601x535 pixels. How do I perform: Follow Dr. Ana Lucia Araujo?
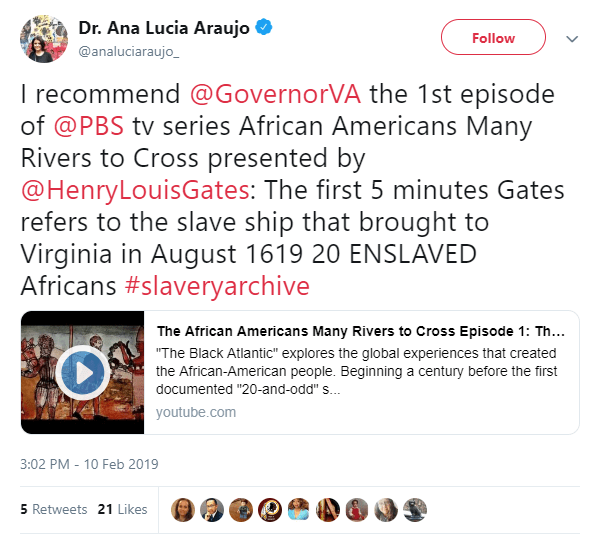point(493,37)
